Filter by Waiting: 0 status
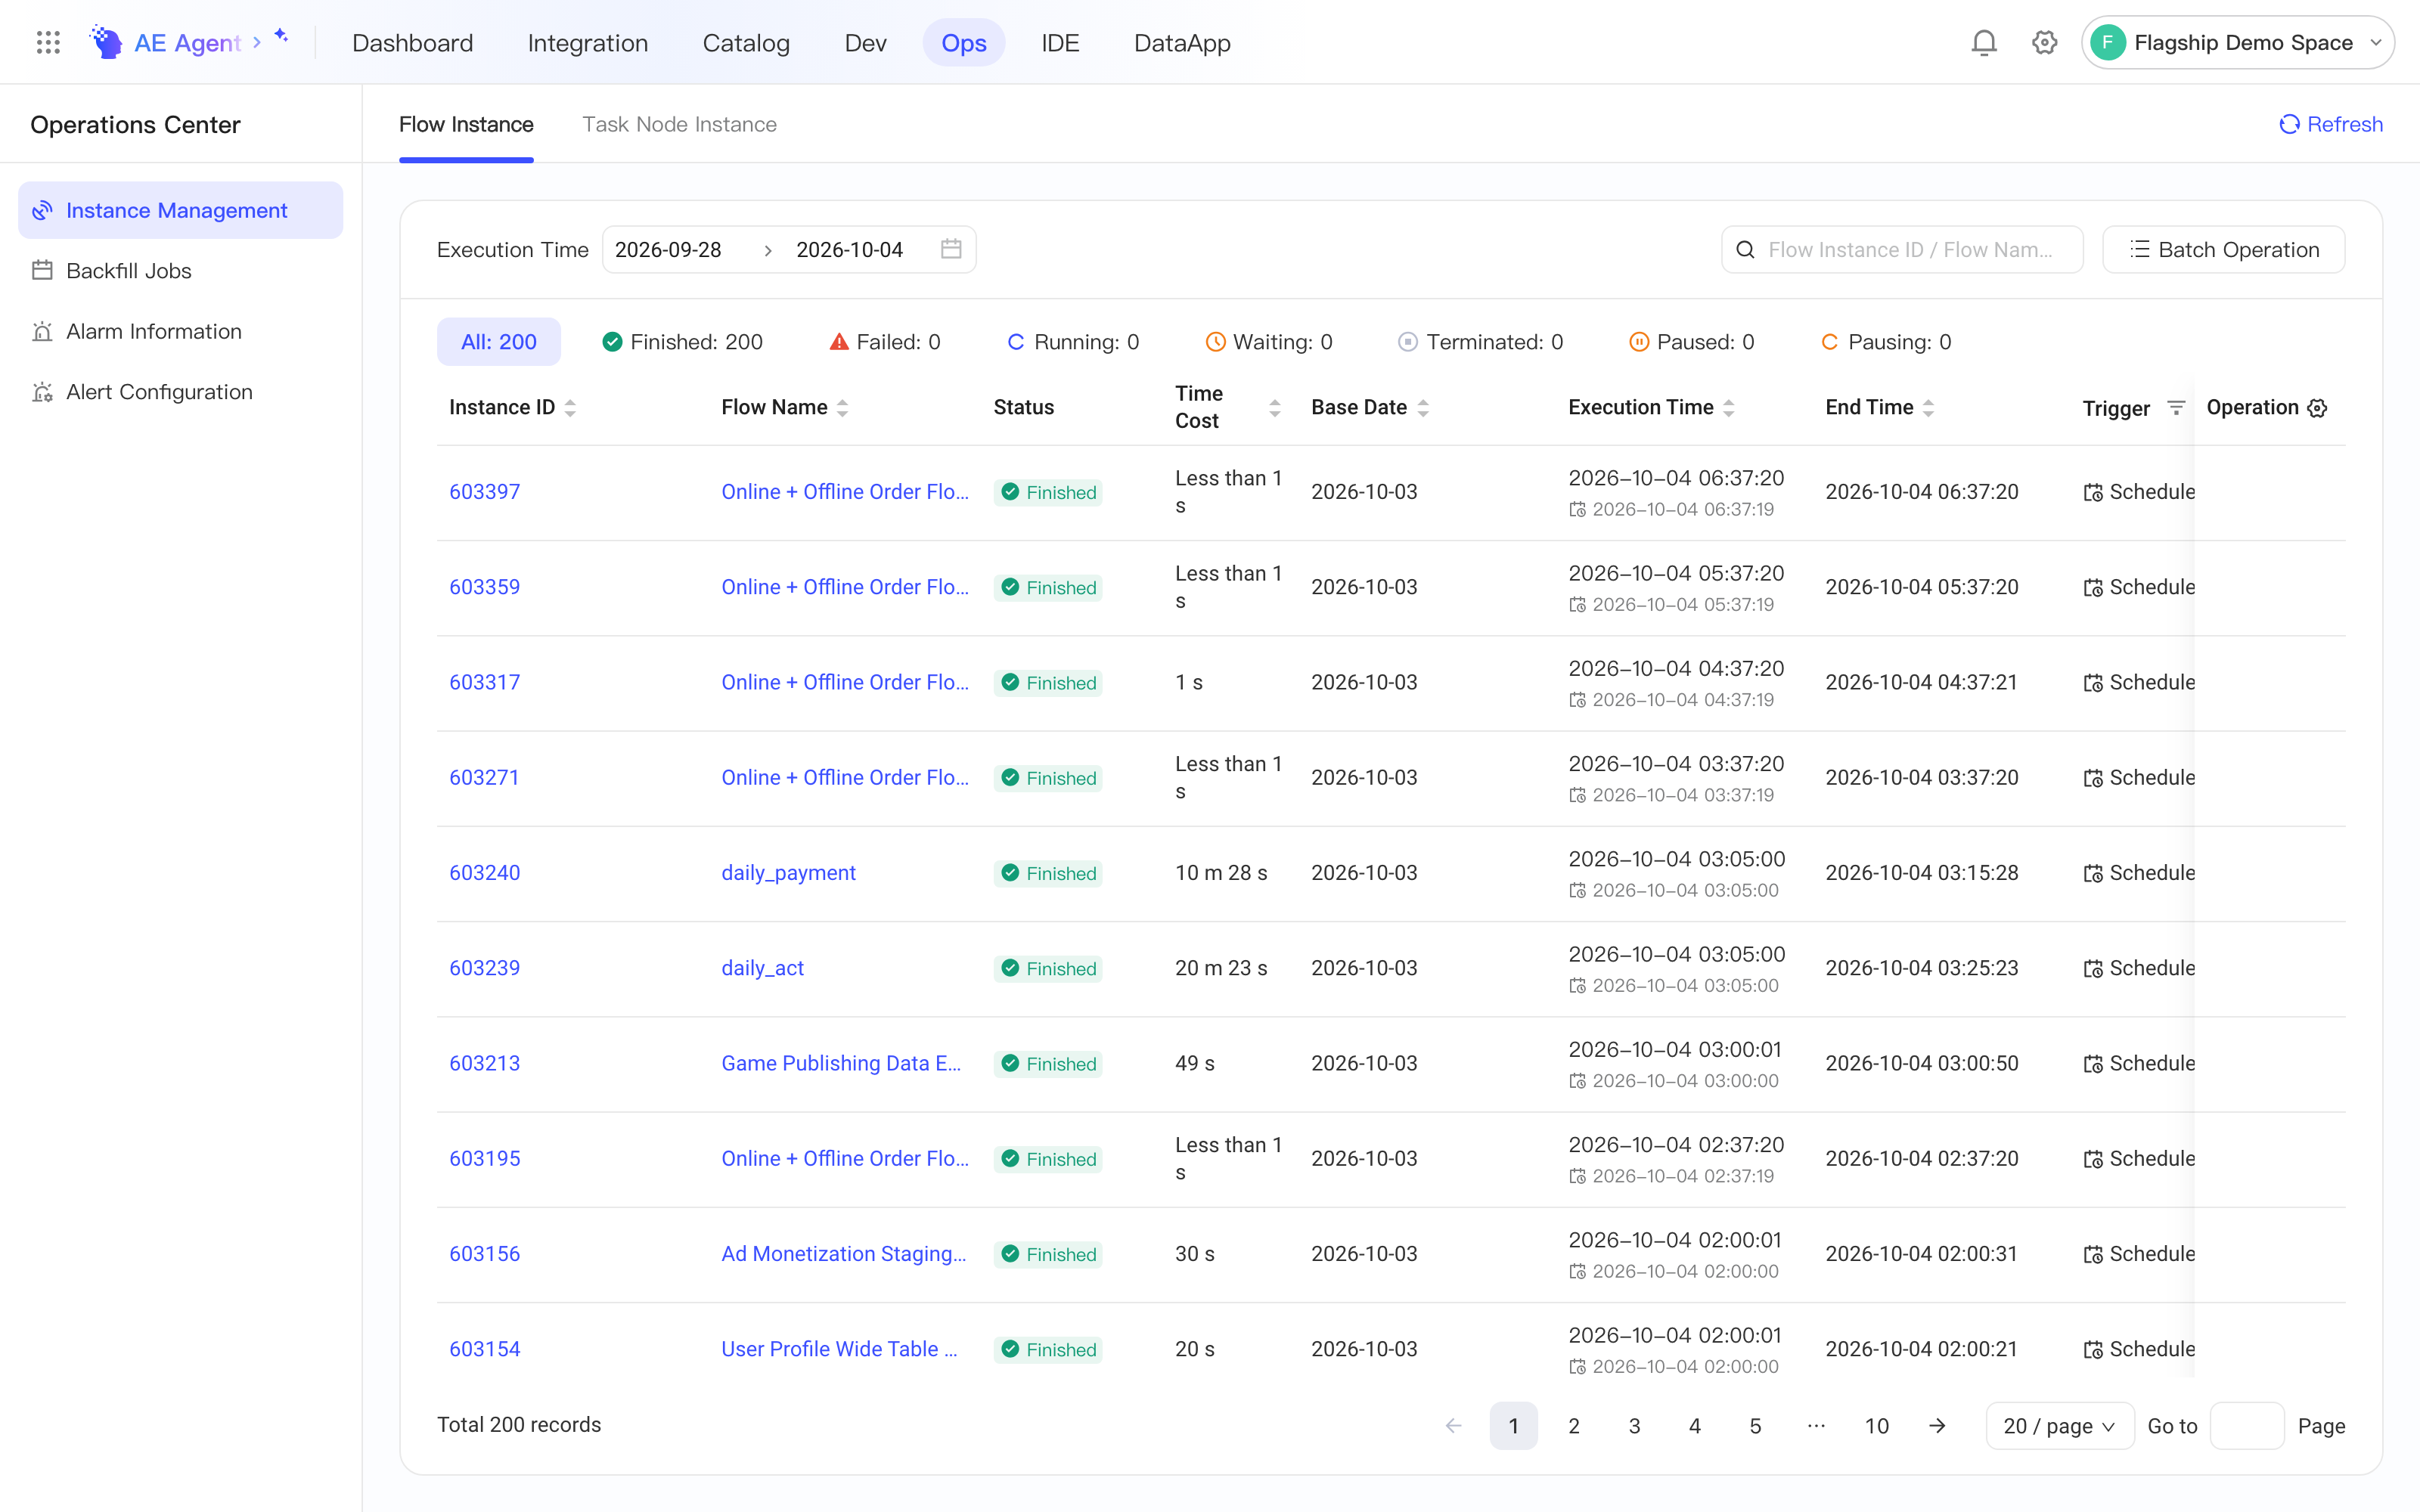Viewport: 2420px width, 1512px height. pyautogui.click(x=1268, y=342)
